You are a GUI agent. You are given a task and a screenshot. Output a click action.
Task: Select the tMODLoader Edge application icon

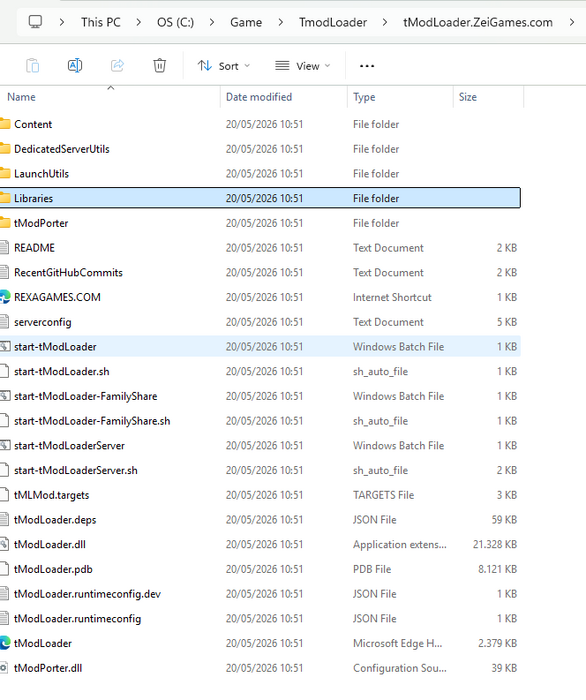(5, 643)
